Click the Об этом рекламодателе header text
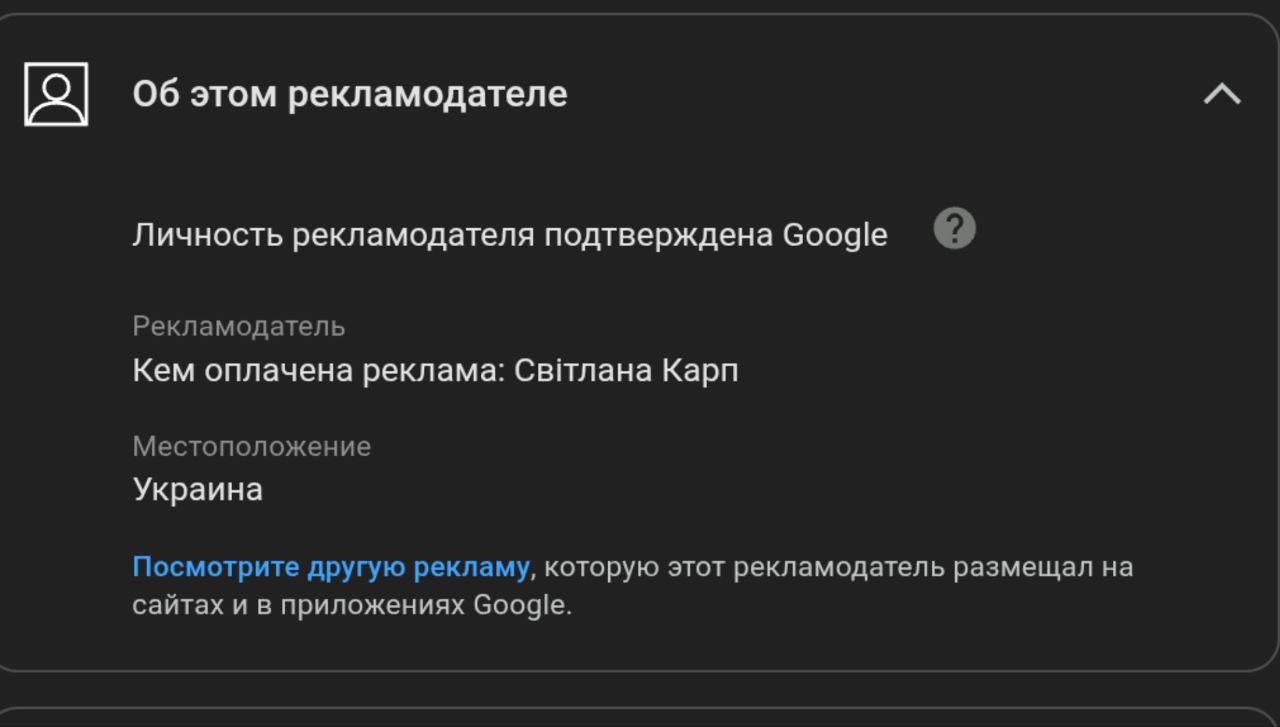The width and height of the screenshot is (1280, 727). click(x=350, y=94)
